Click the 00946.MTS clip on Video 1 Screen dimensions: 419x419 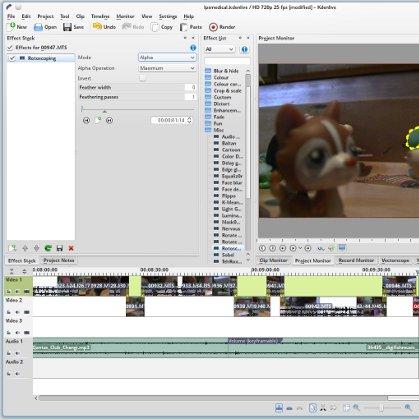pyautogui.click(x=399, y=286)
